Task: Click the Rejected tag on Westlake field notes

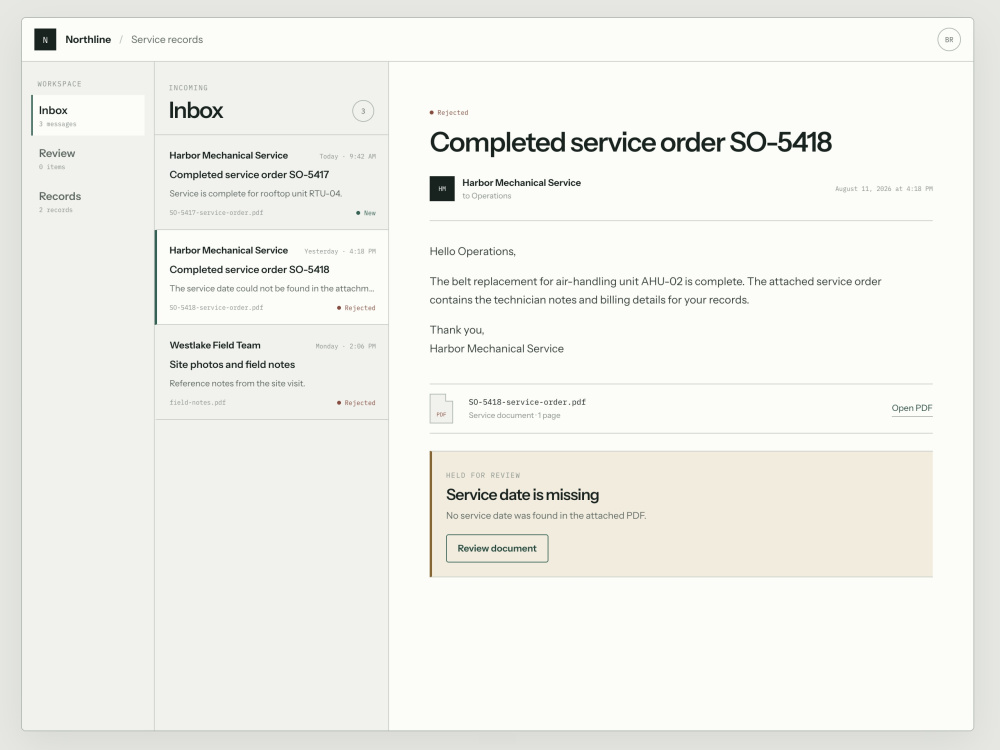Action: click(356, 403)
